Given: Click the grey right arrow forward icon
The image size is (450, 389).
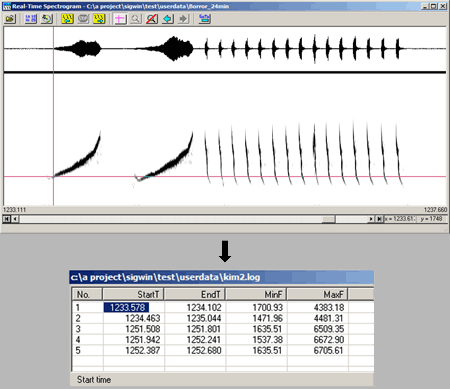Looking at the screenshot, I should 183,19.
